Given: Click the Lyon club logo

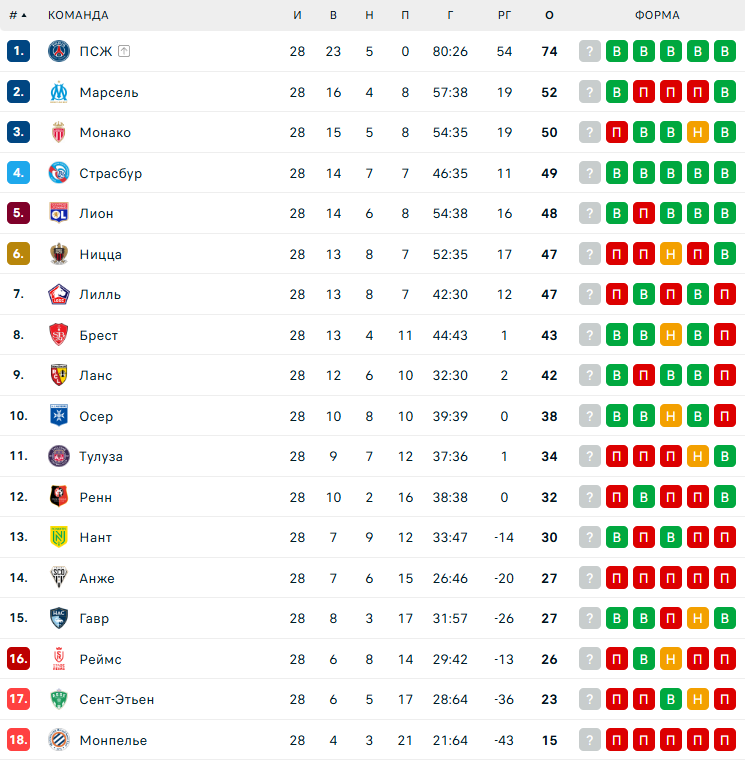Looking at the screenshot, I should point(58,213).
